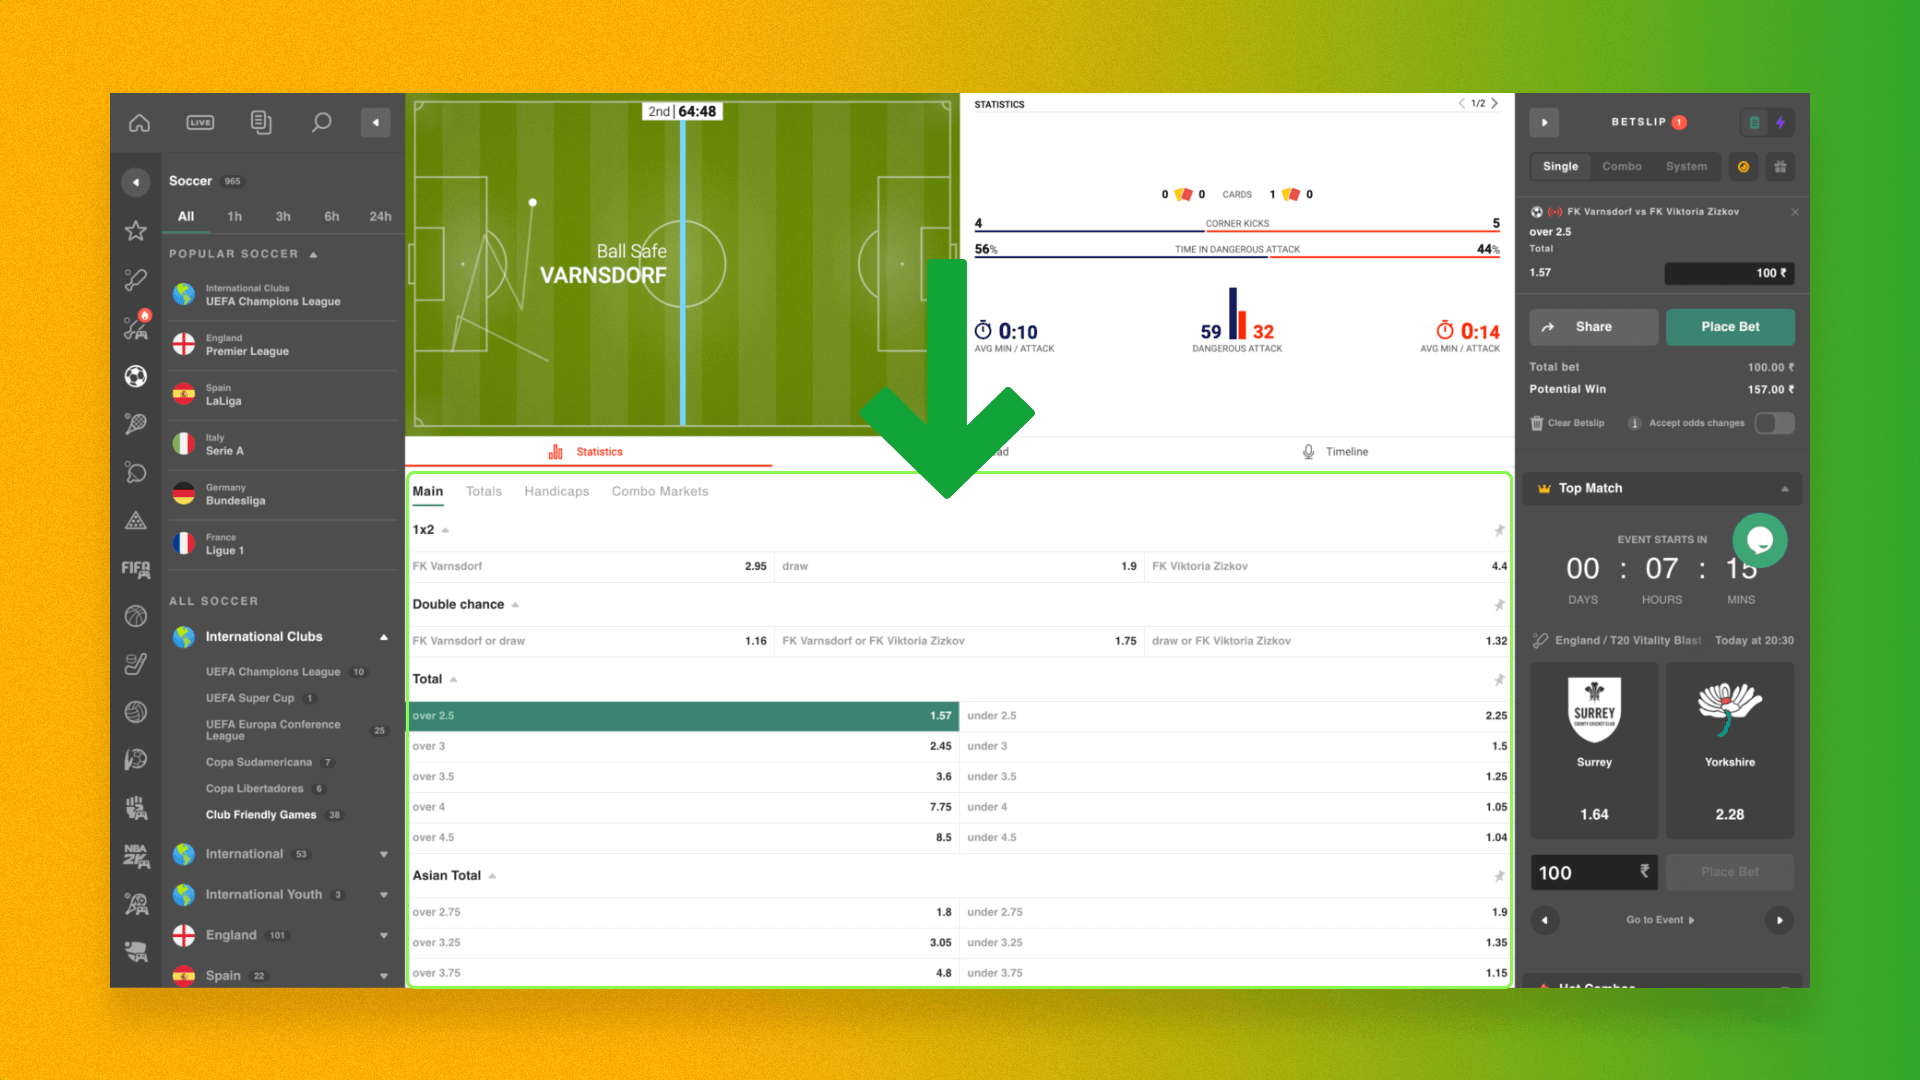Expand International Clubs tree item

tap(384, 637)
